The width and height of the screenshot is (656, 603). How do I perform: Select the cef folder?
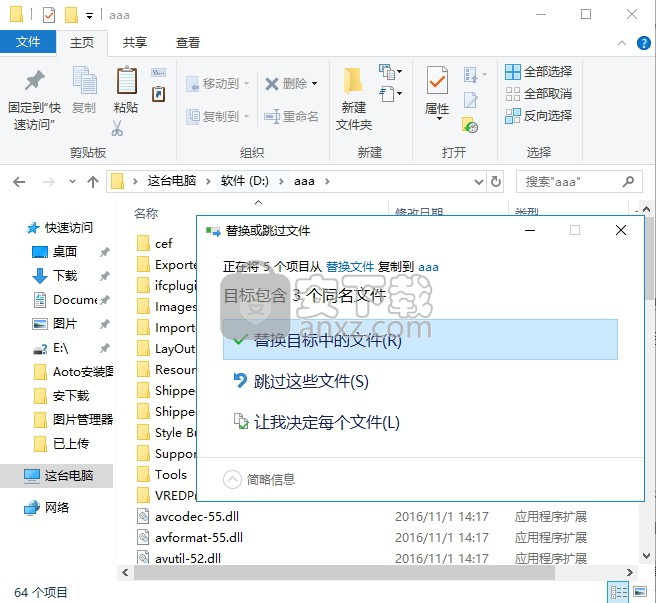point(164,243)
